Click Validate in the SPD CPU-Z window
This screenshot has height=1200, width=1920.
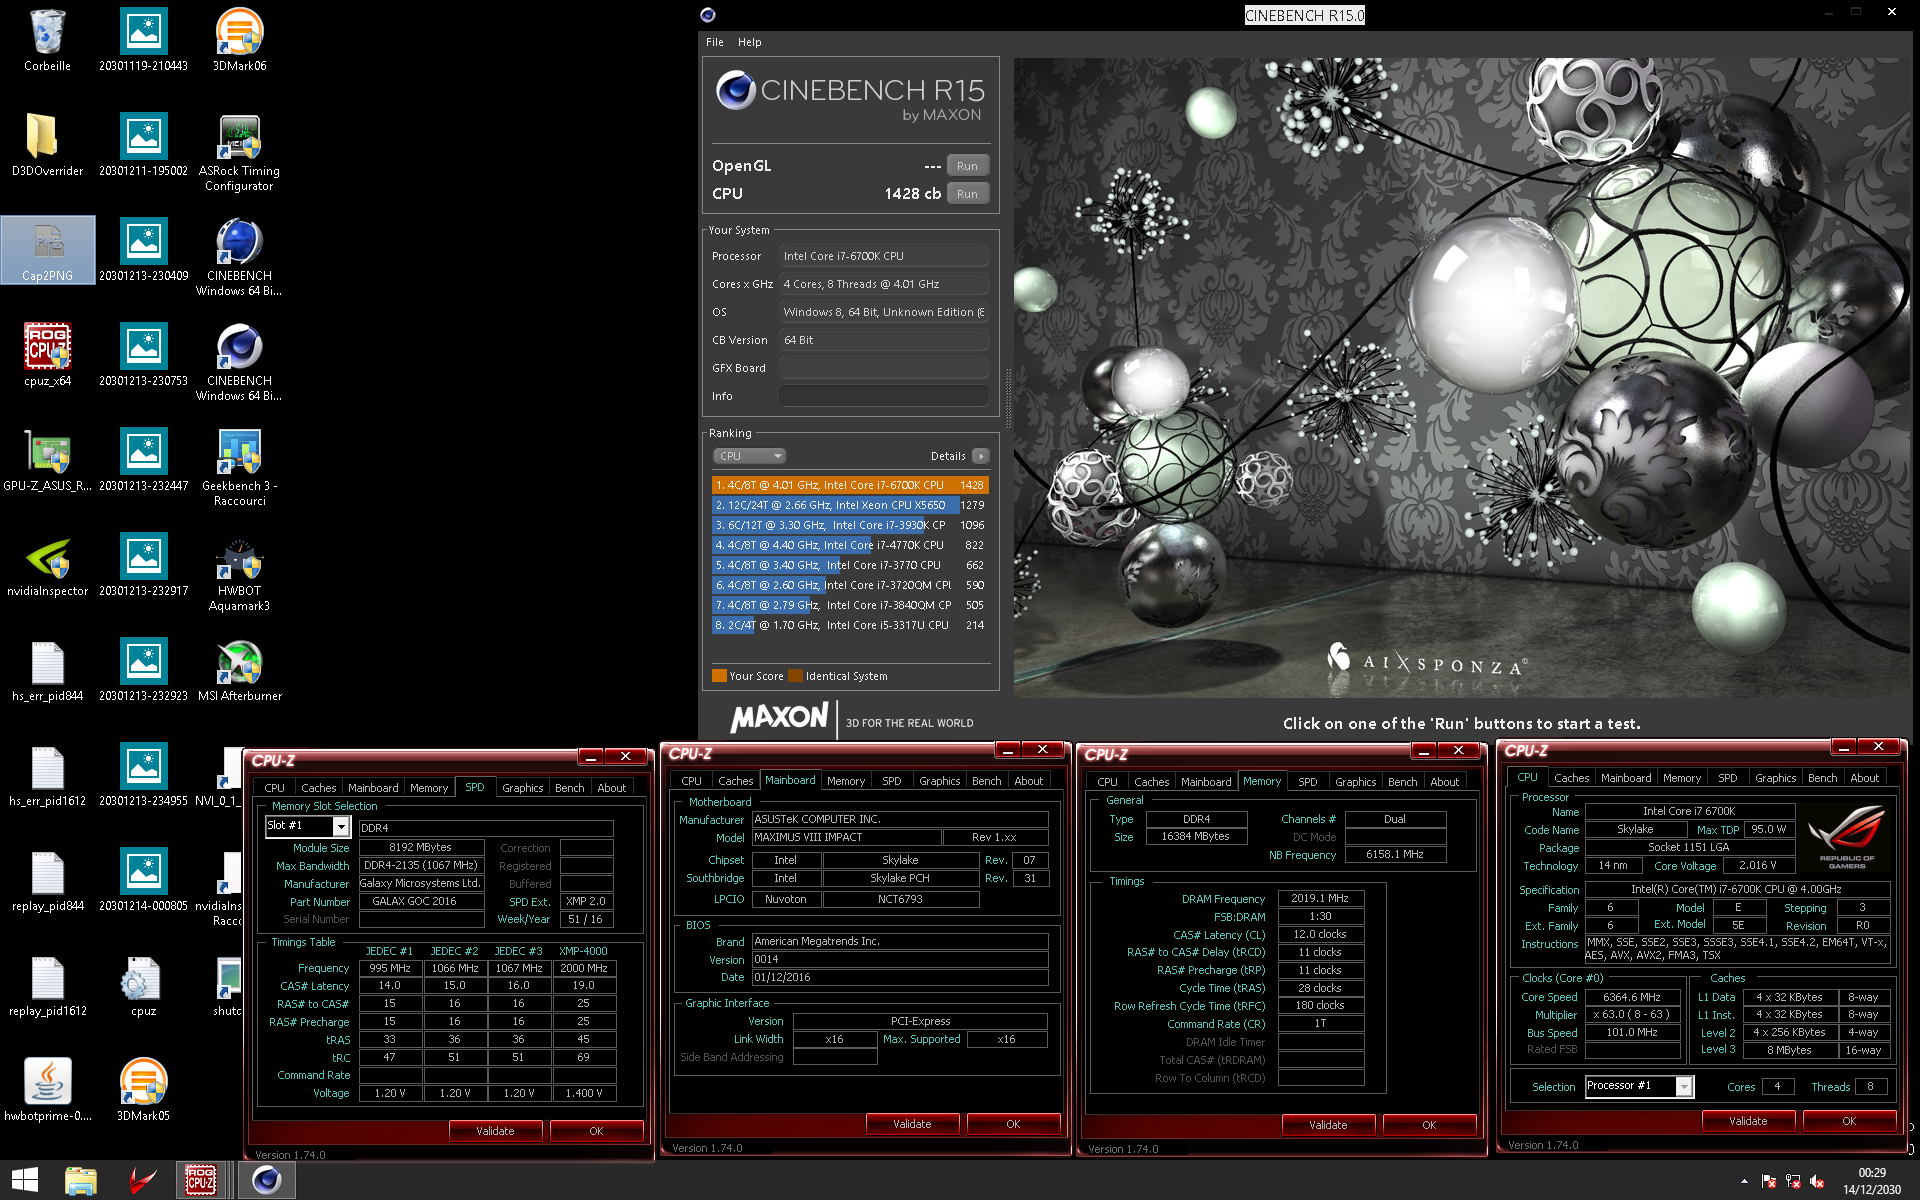(x=495, y=1131)
